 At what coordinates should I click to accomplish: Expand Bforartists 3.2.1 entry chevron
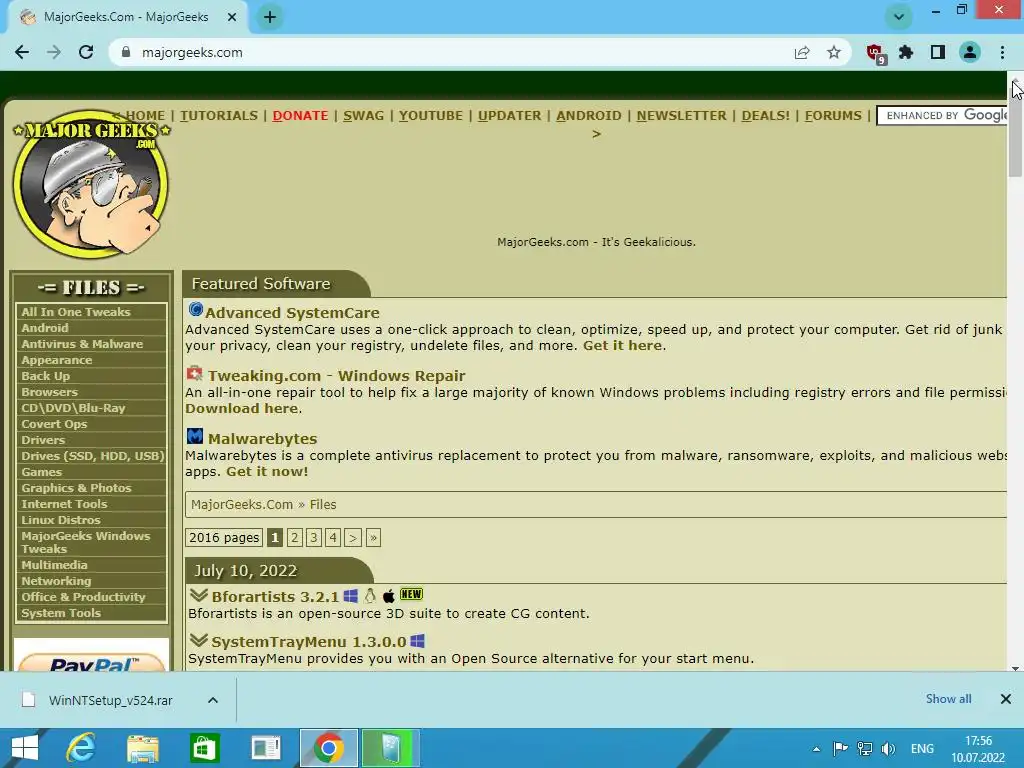point(199,596)
